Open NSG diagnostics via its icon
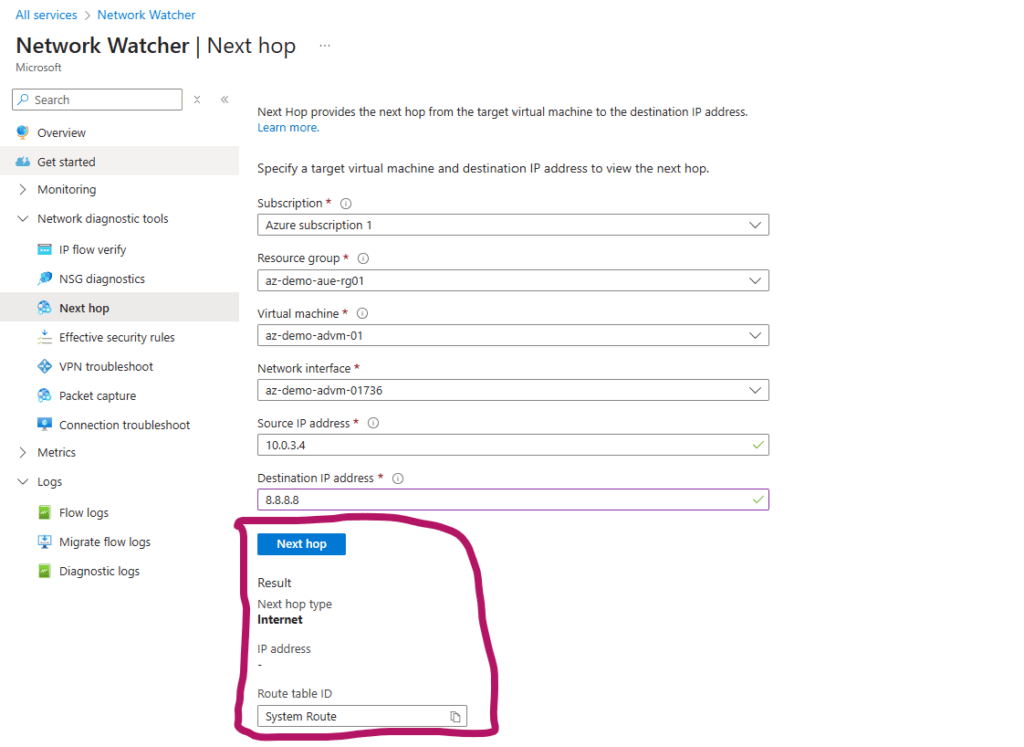This screenshot has width=1024, height=747. 44,279
